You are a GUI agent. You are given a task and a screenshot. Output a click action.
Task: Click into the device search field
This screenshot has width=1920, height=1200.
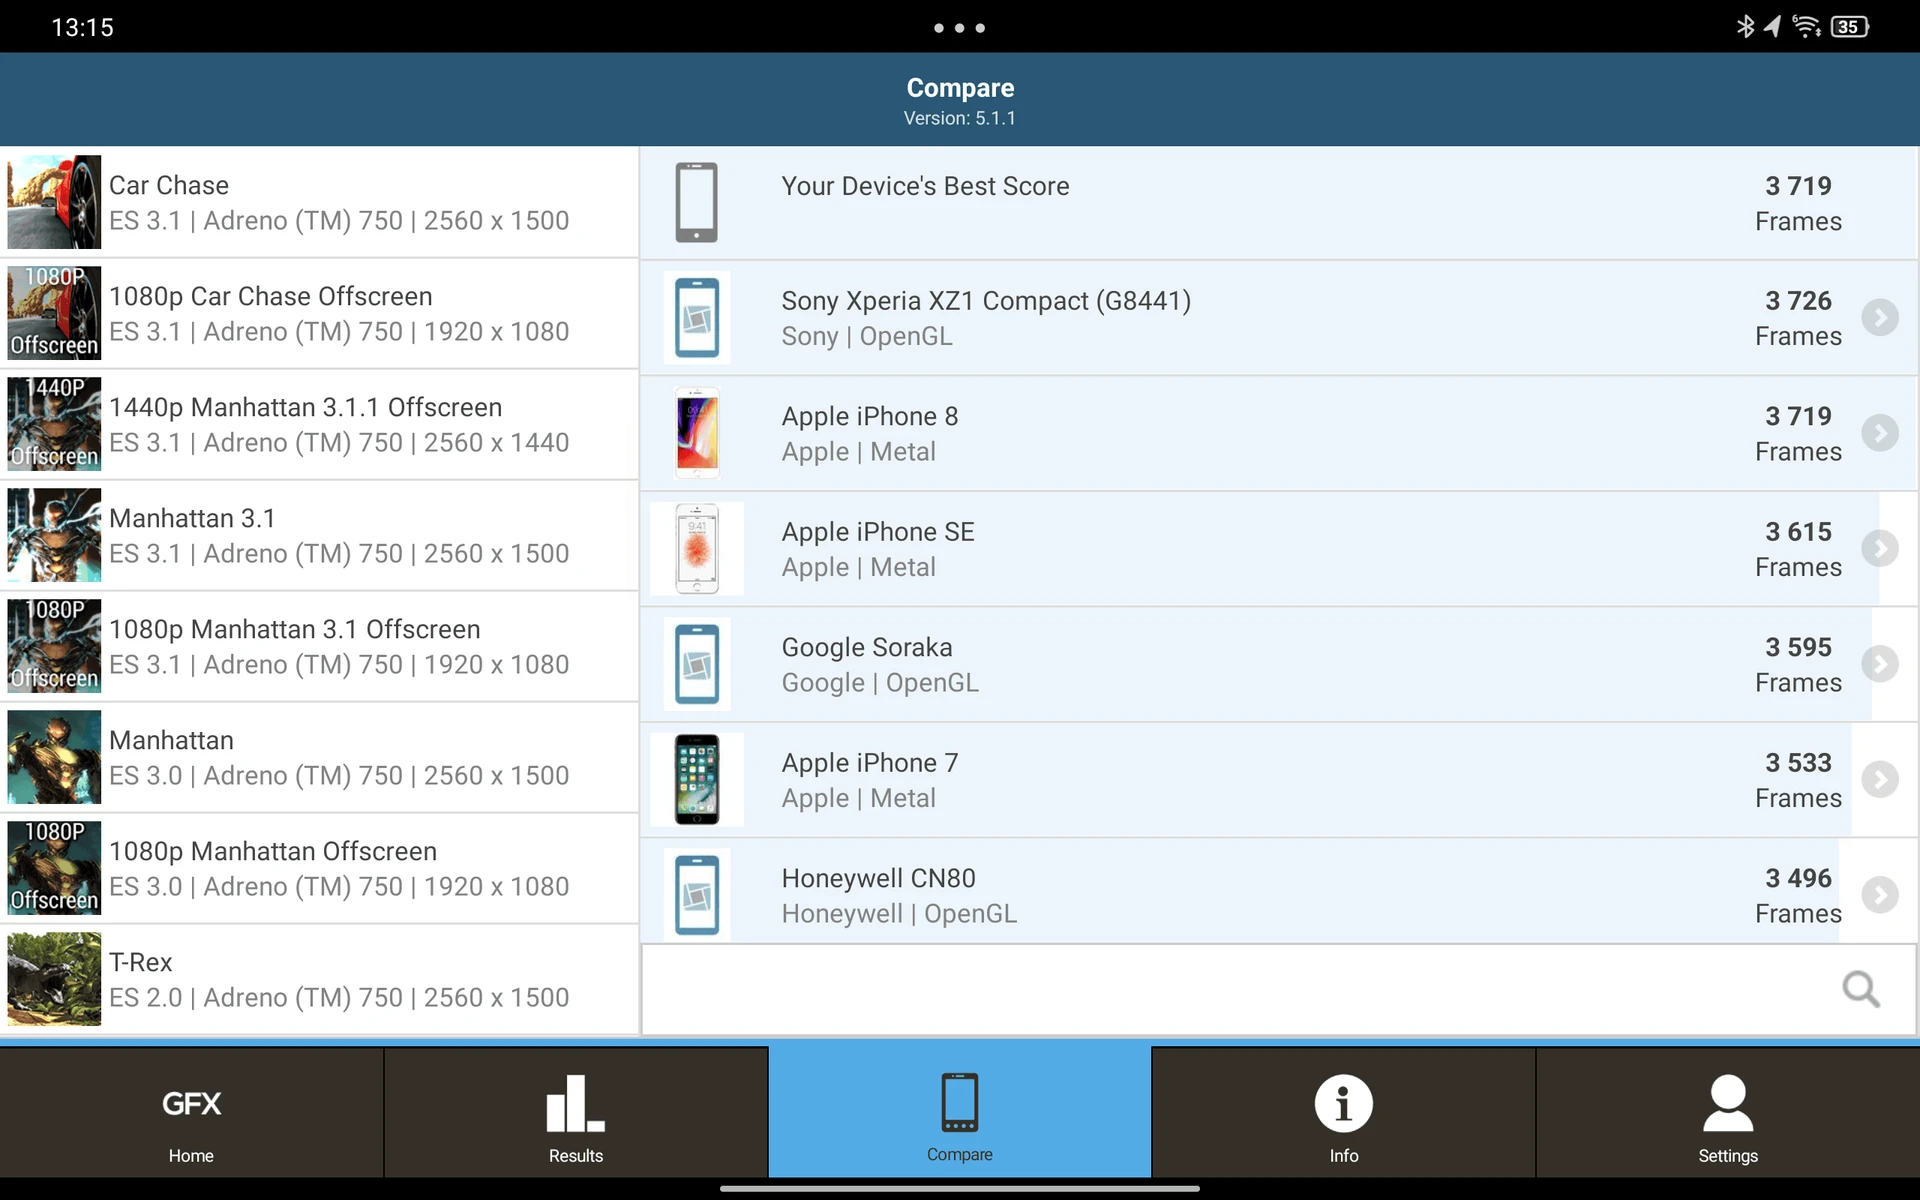tap(1279, 989)
